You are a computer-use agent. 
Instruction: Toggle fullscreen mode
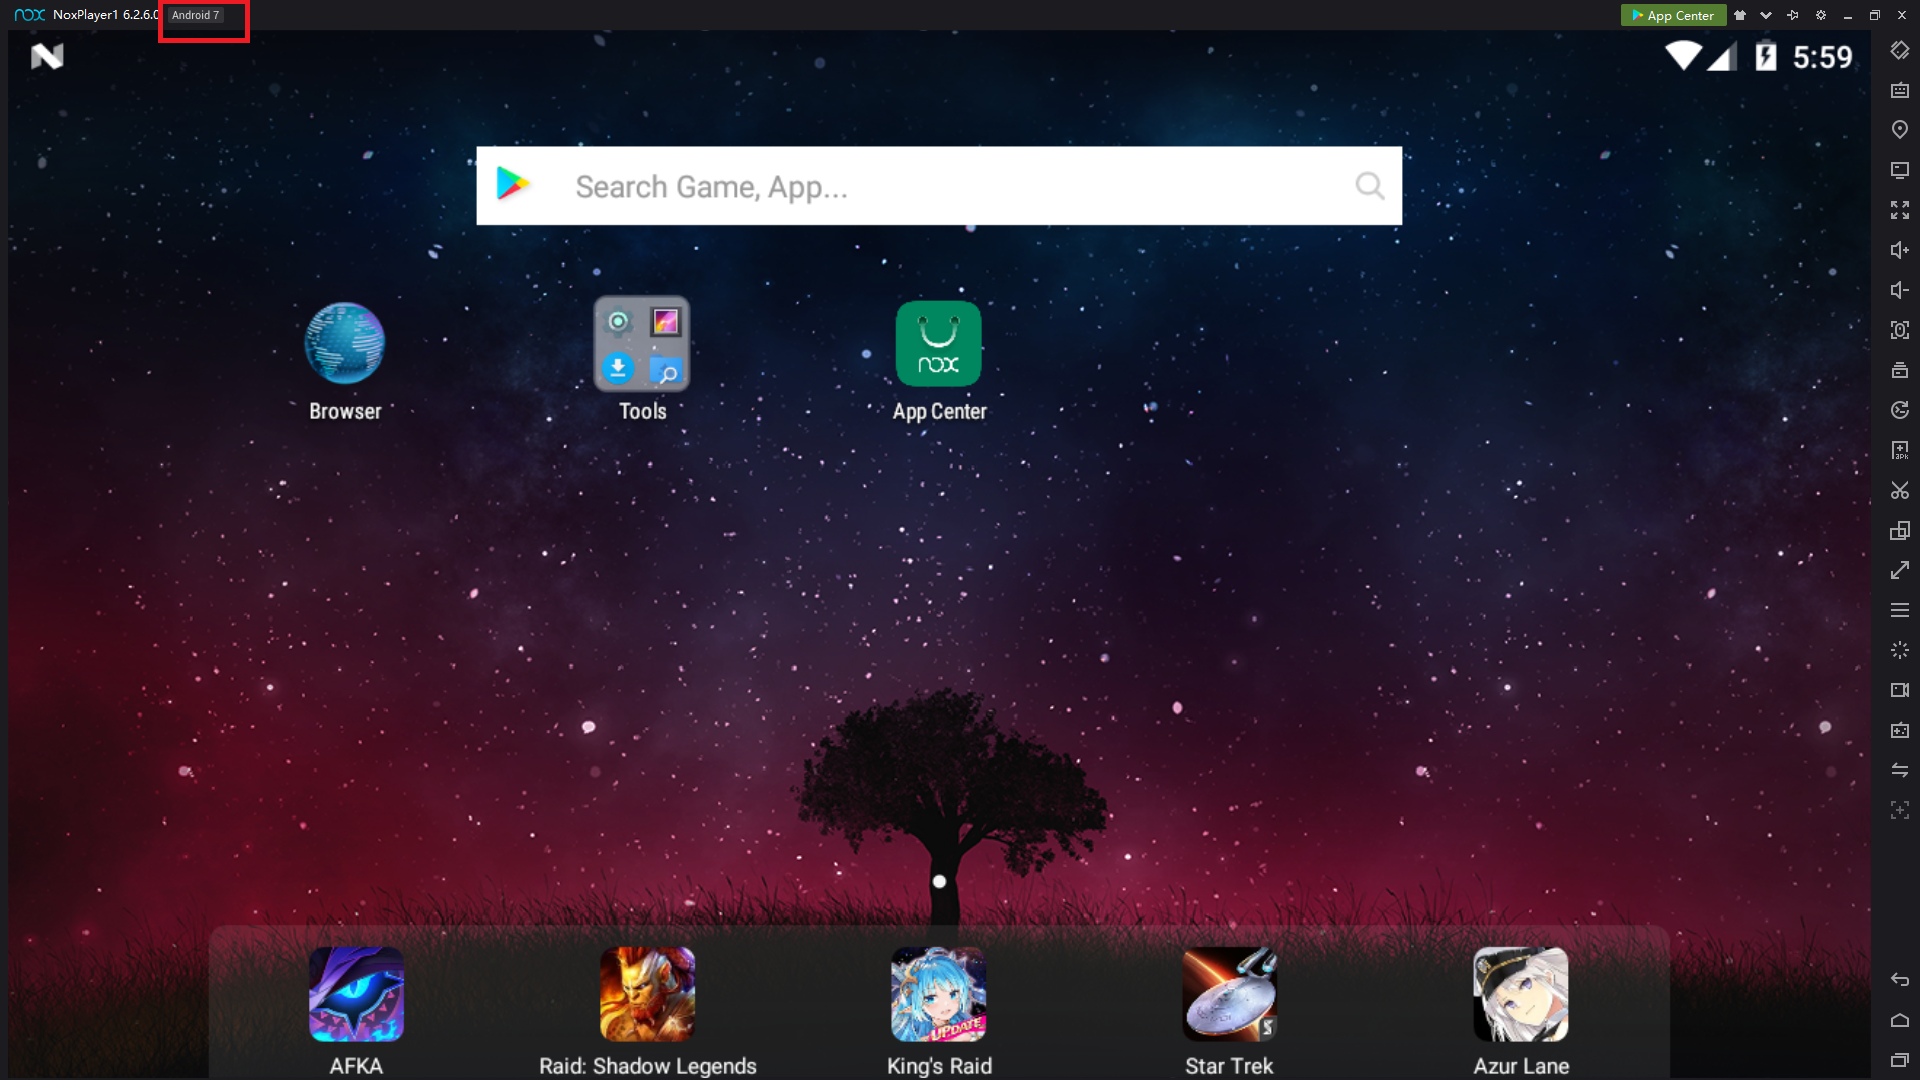coord(1900,210)
